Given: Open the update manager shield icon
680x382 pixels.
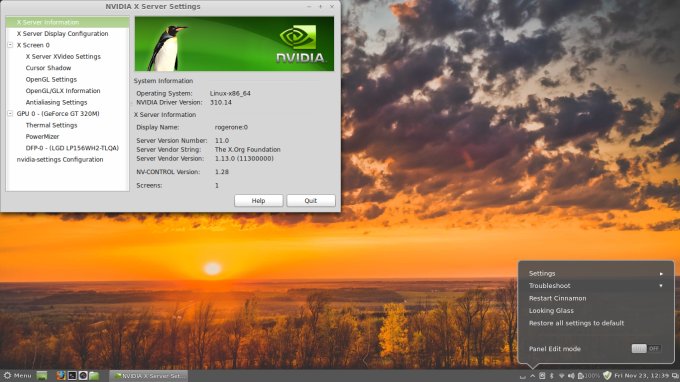Looking at the screenshot, I should (608, 375).
